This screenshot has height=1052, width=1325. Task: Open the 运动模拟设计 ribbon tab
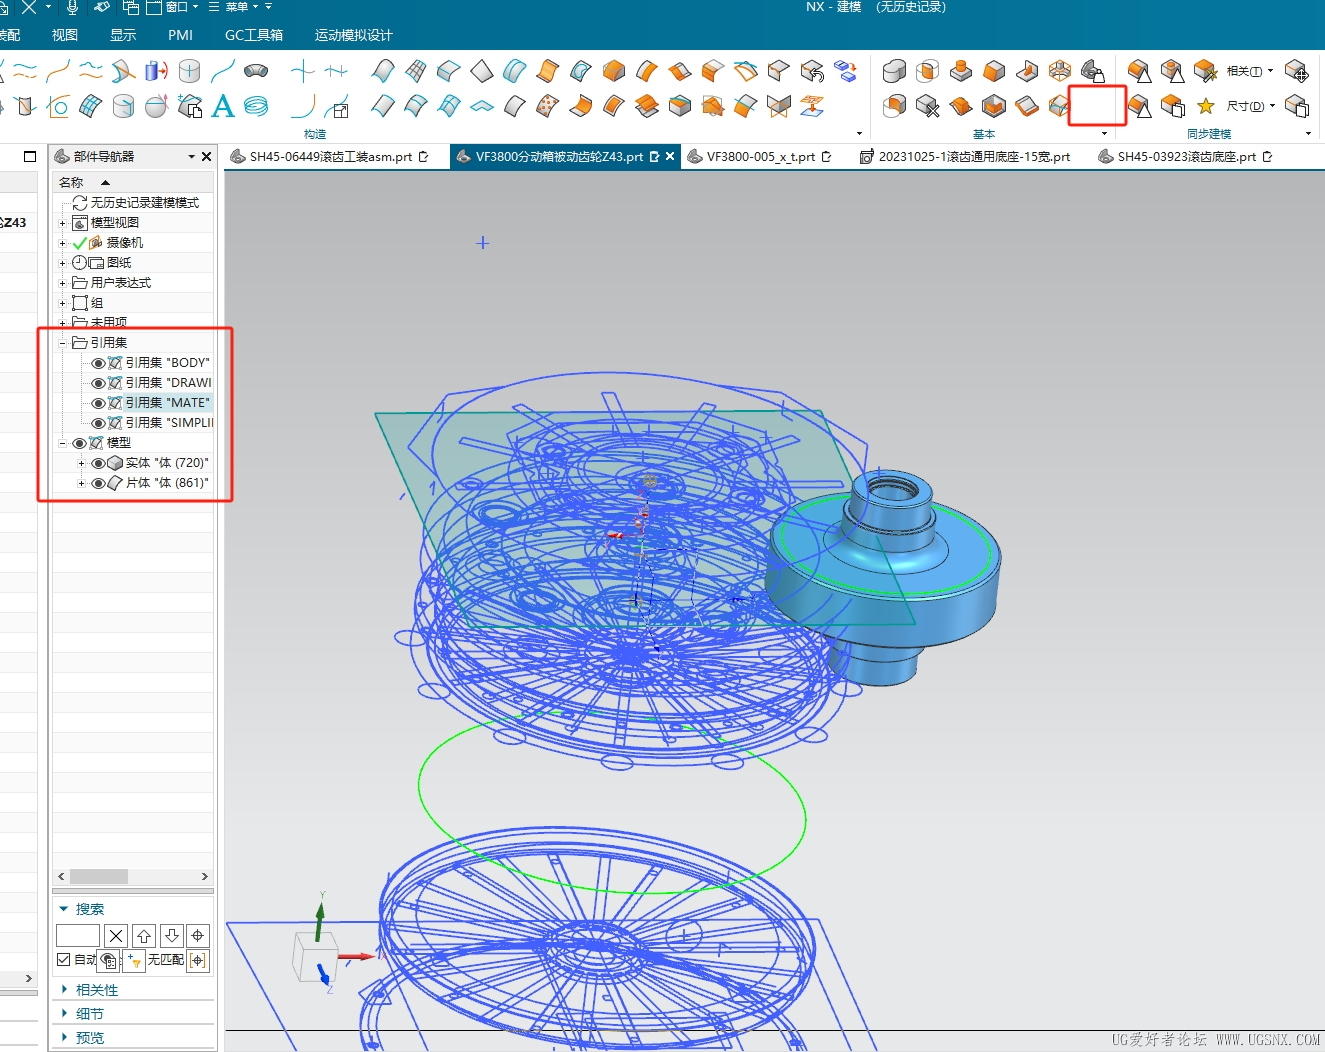(353, 35)
